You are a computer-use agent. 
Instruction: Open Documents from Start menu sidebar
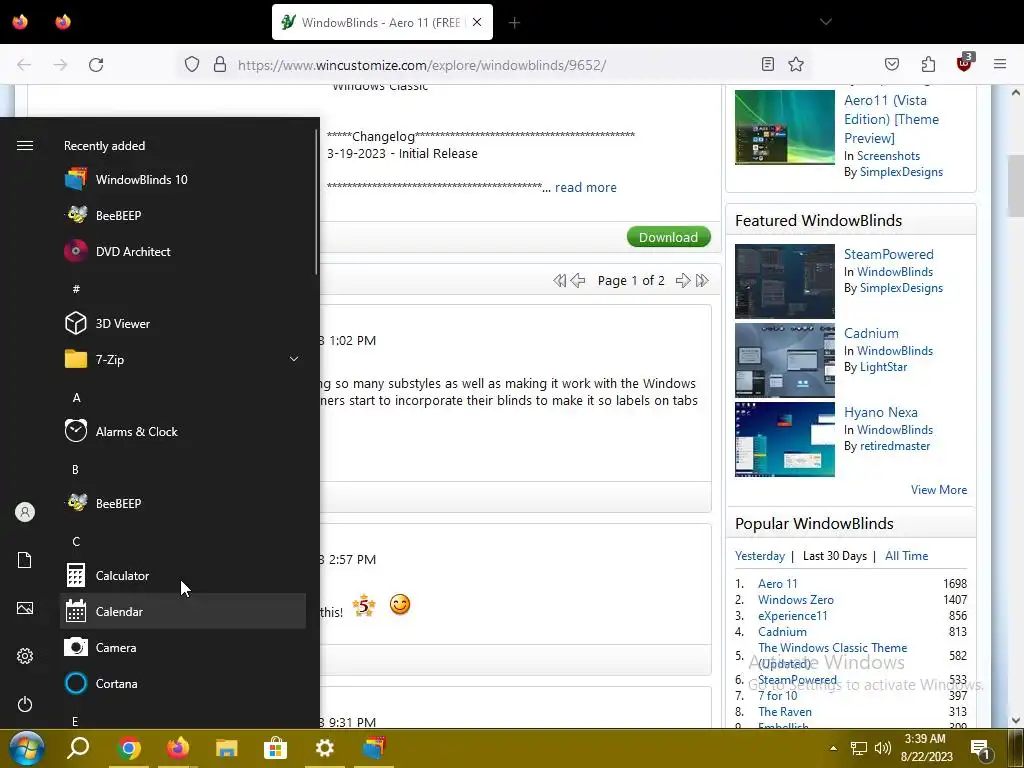pos(25,560)
